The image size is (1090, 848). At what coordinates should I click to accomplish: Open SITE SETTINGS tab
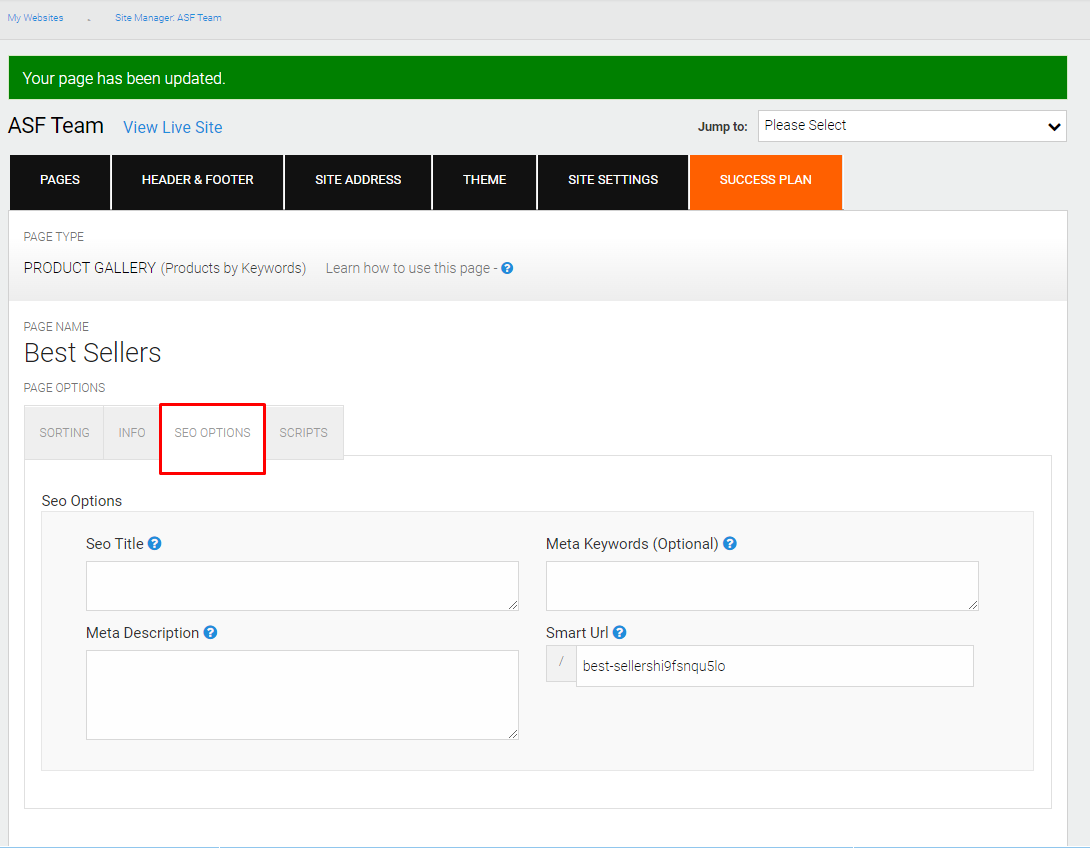613,181
